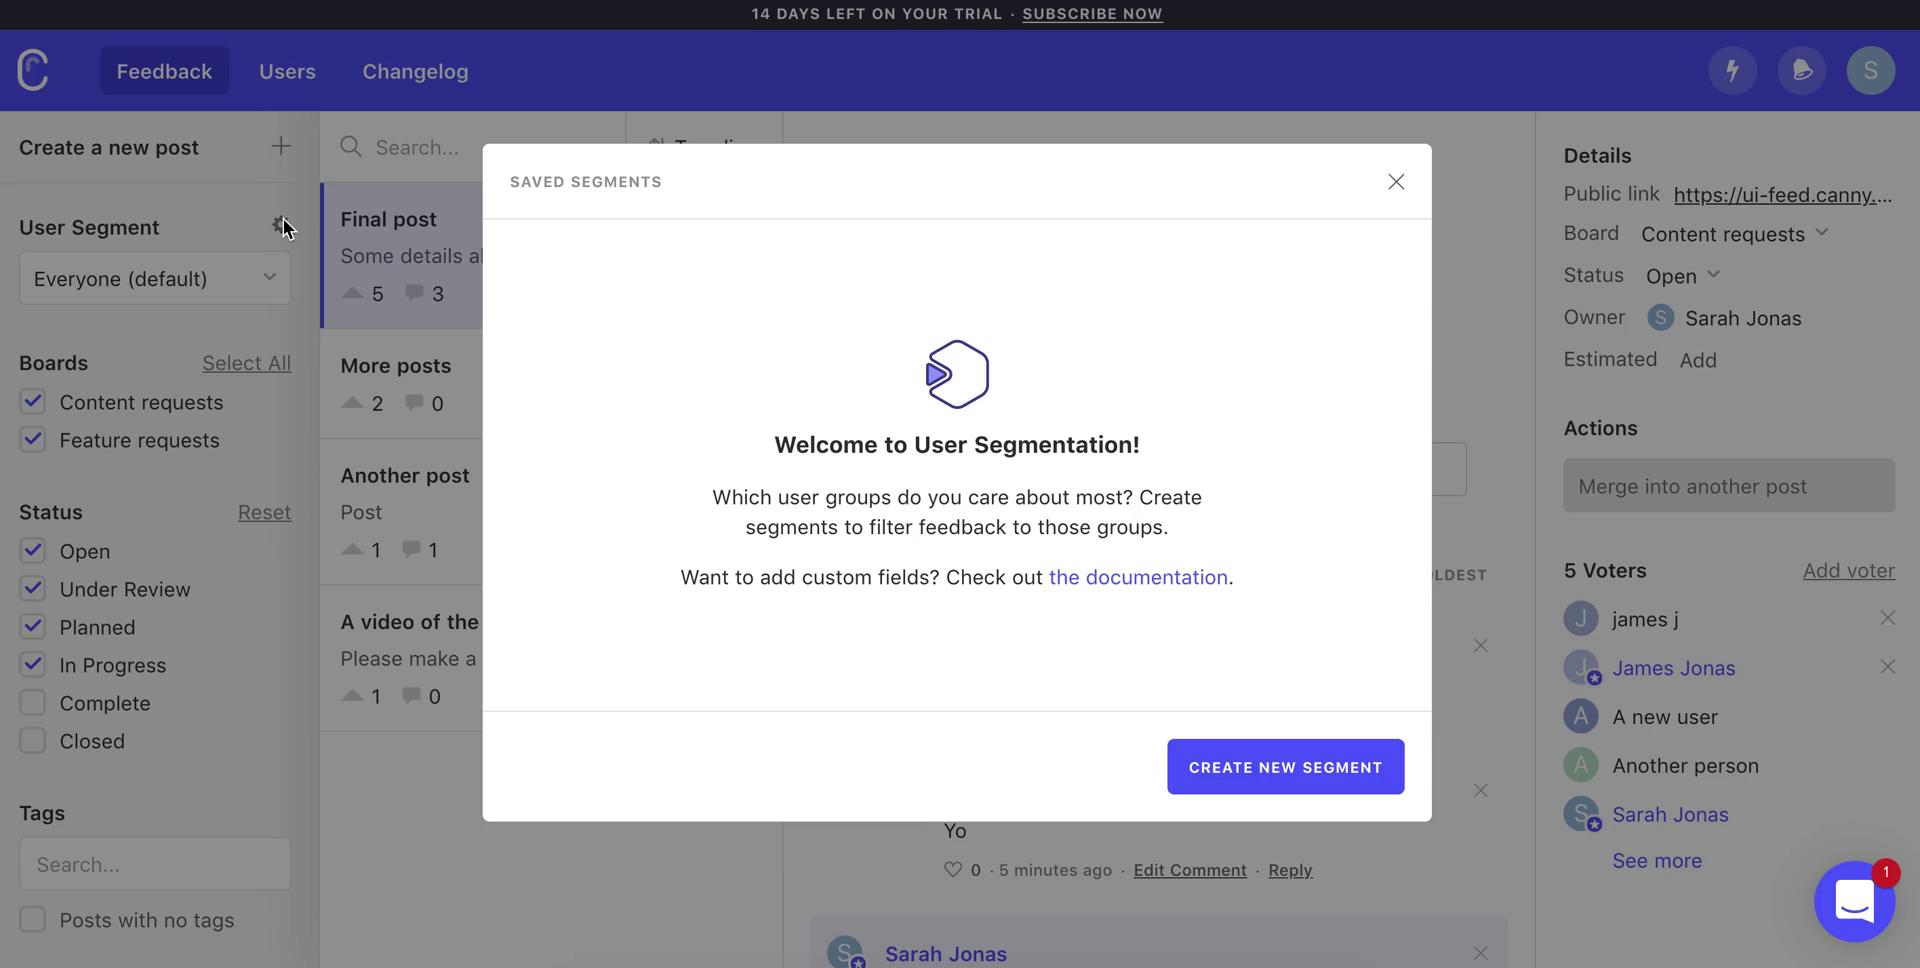Open the Board Content requests dropdown
The height and width of the screenshot is (968, 1920).
[1734, 234]
